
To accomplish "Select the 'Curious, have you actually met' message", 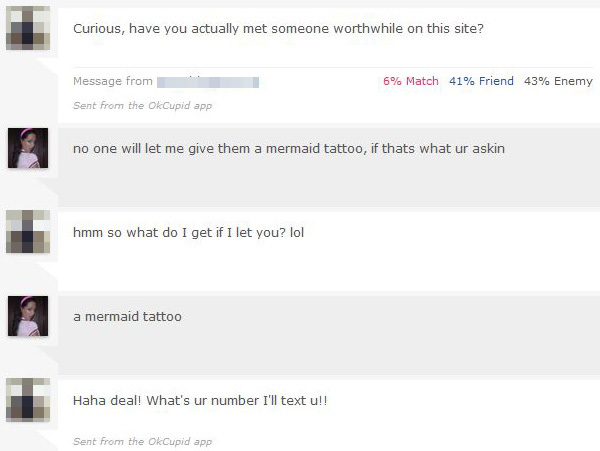I will tap(279, 28).
